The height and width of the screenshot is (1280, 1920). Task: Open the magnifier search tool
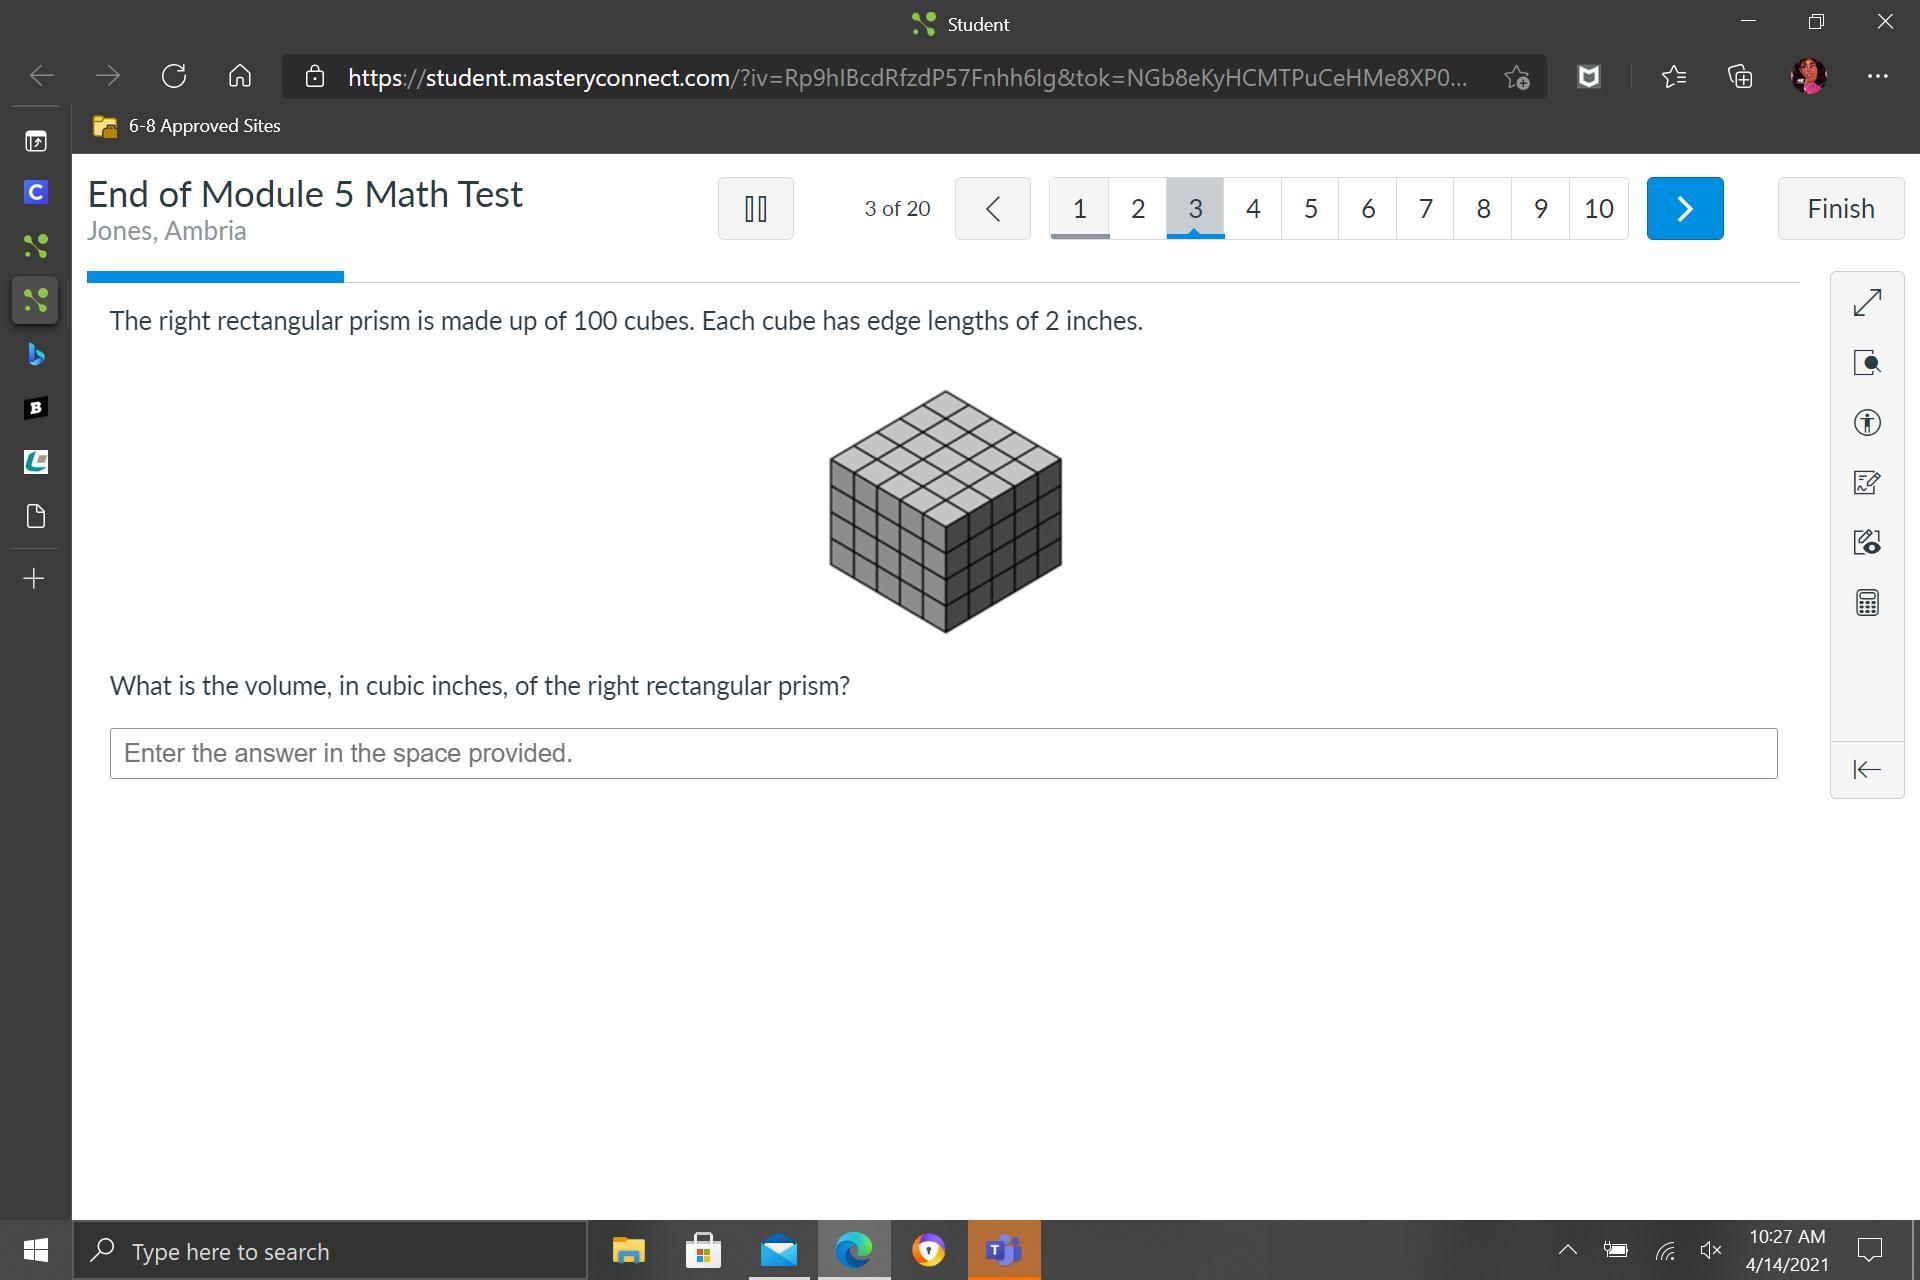(1867, 362)
